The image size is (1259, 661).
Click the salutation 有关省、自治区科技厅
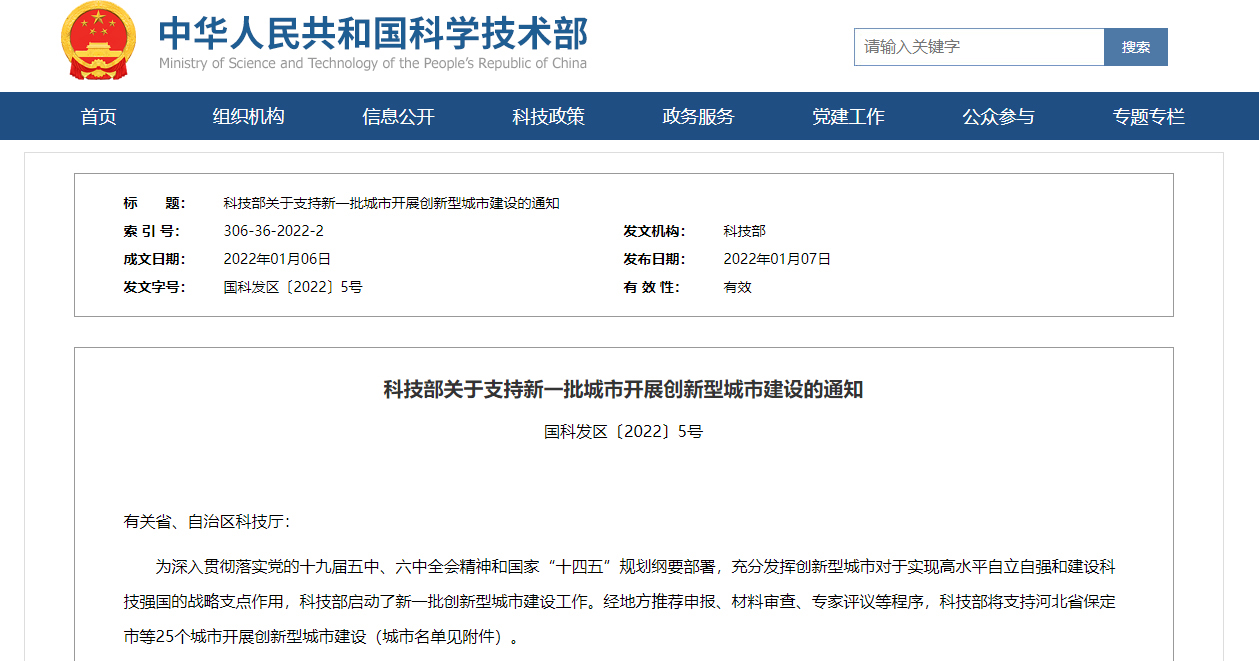[207, 521]
